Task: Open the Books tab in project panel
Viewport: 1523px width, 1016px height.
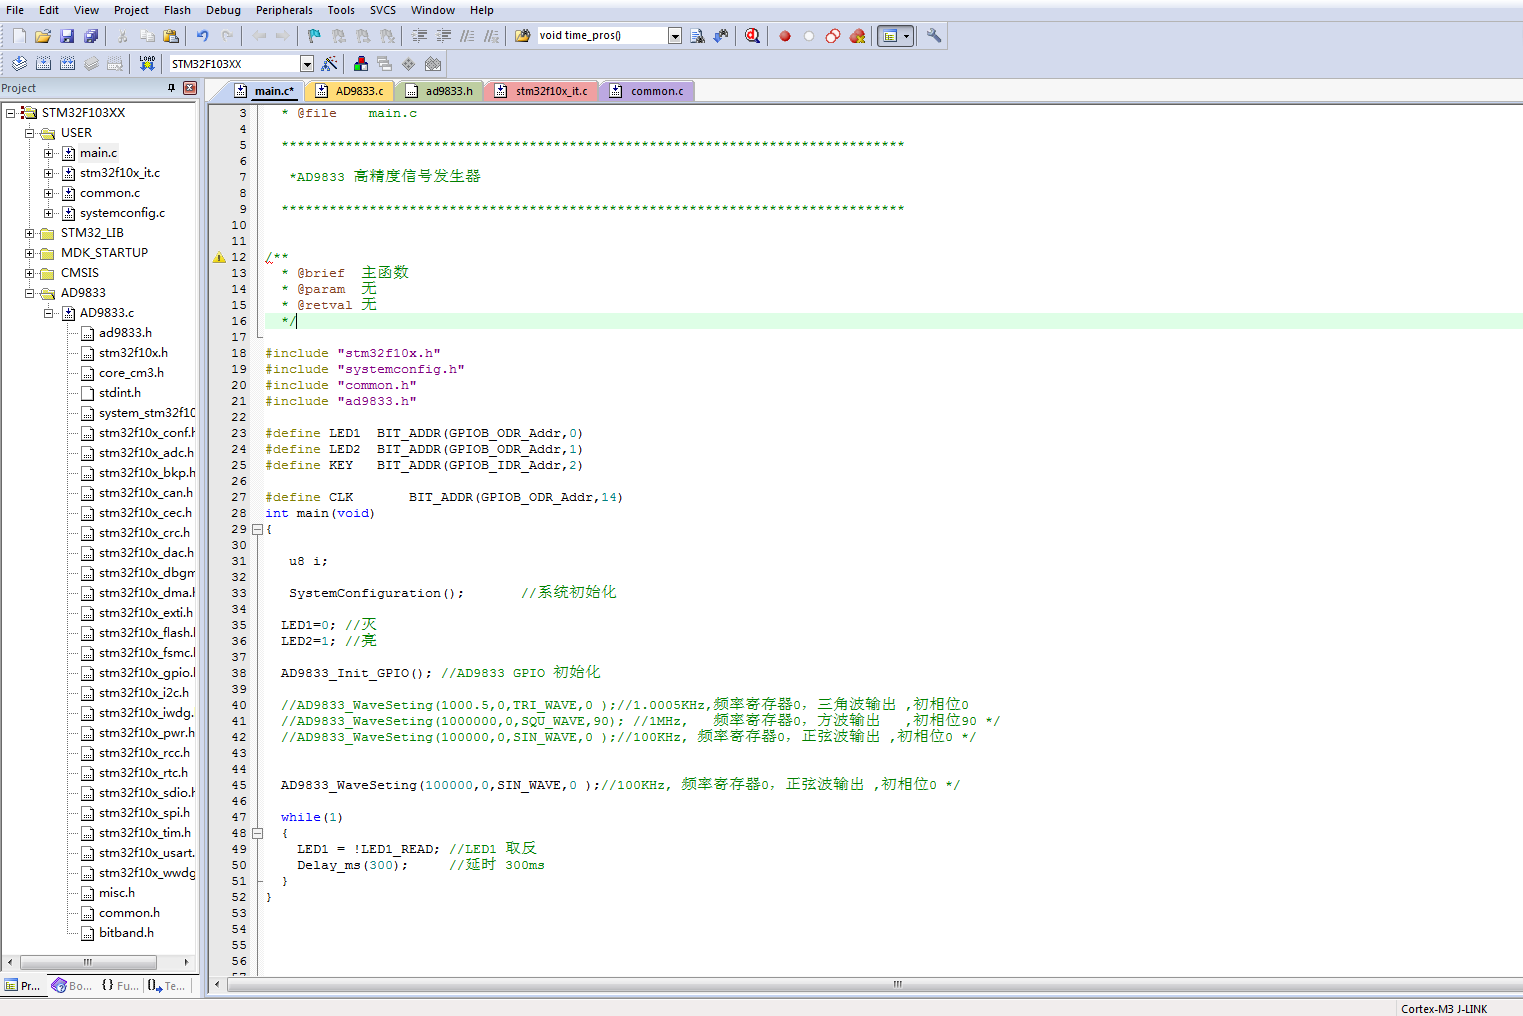Action: tap(71, 985)
